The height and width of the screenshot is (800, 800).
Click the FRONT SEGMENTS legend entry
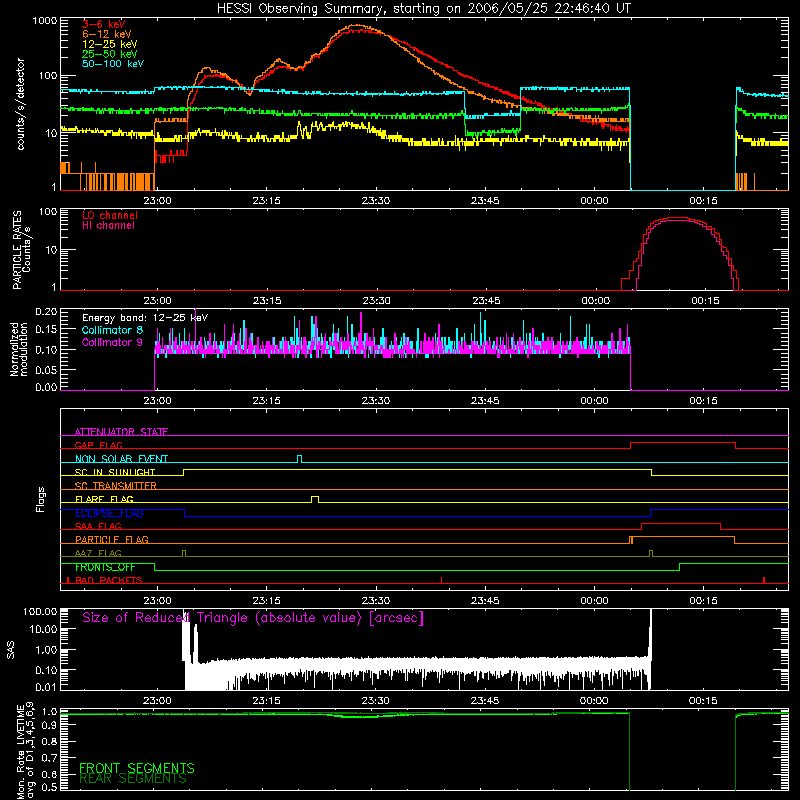click(137, 768)
